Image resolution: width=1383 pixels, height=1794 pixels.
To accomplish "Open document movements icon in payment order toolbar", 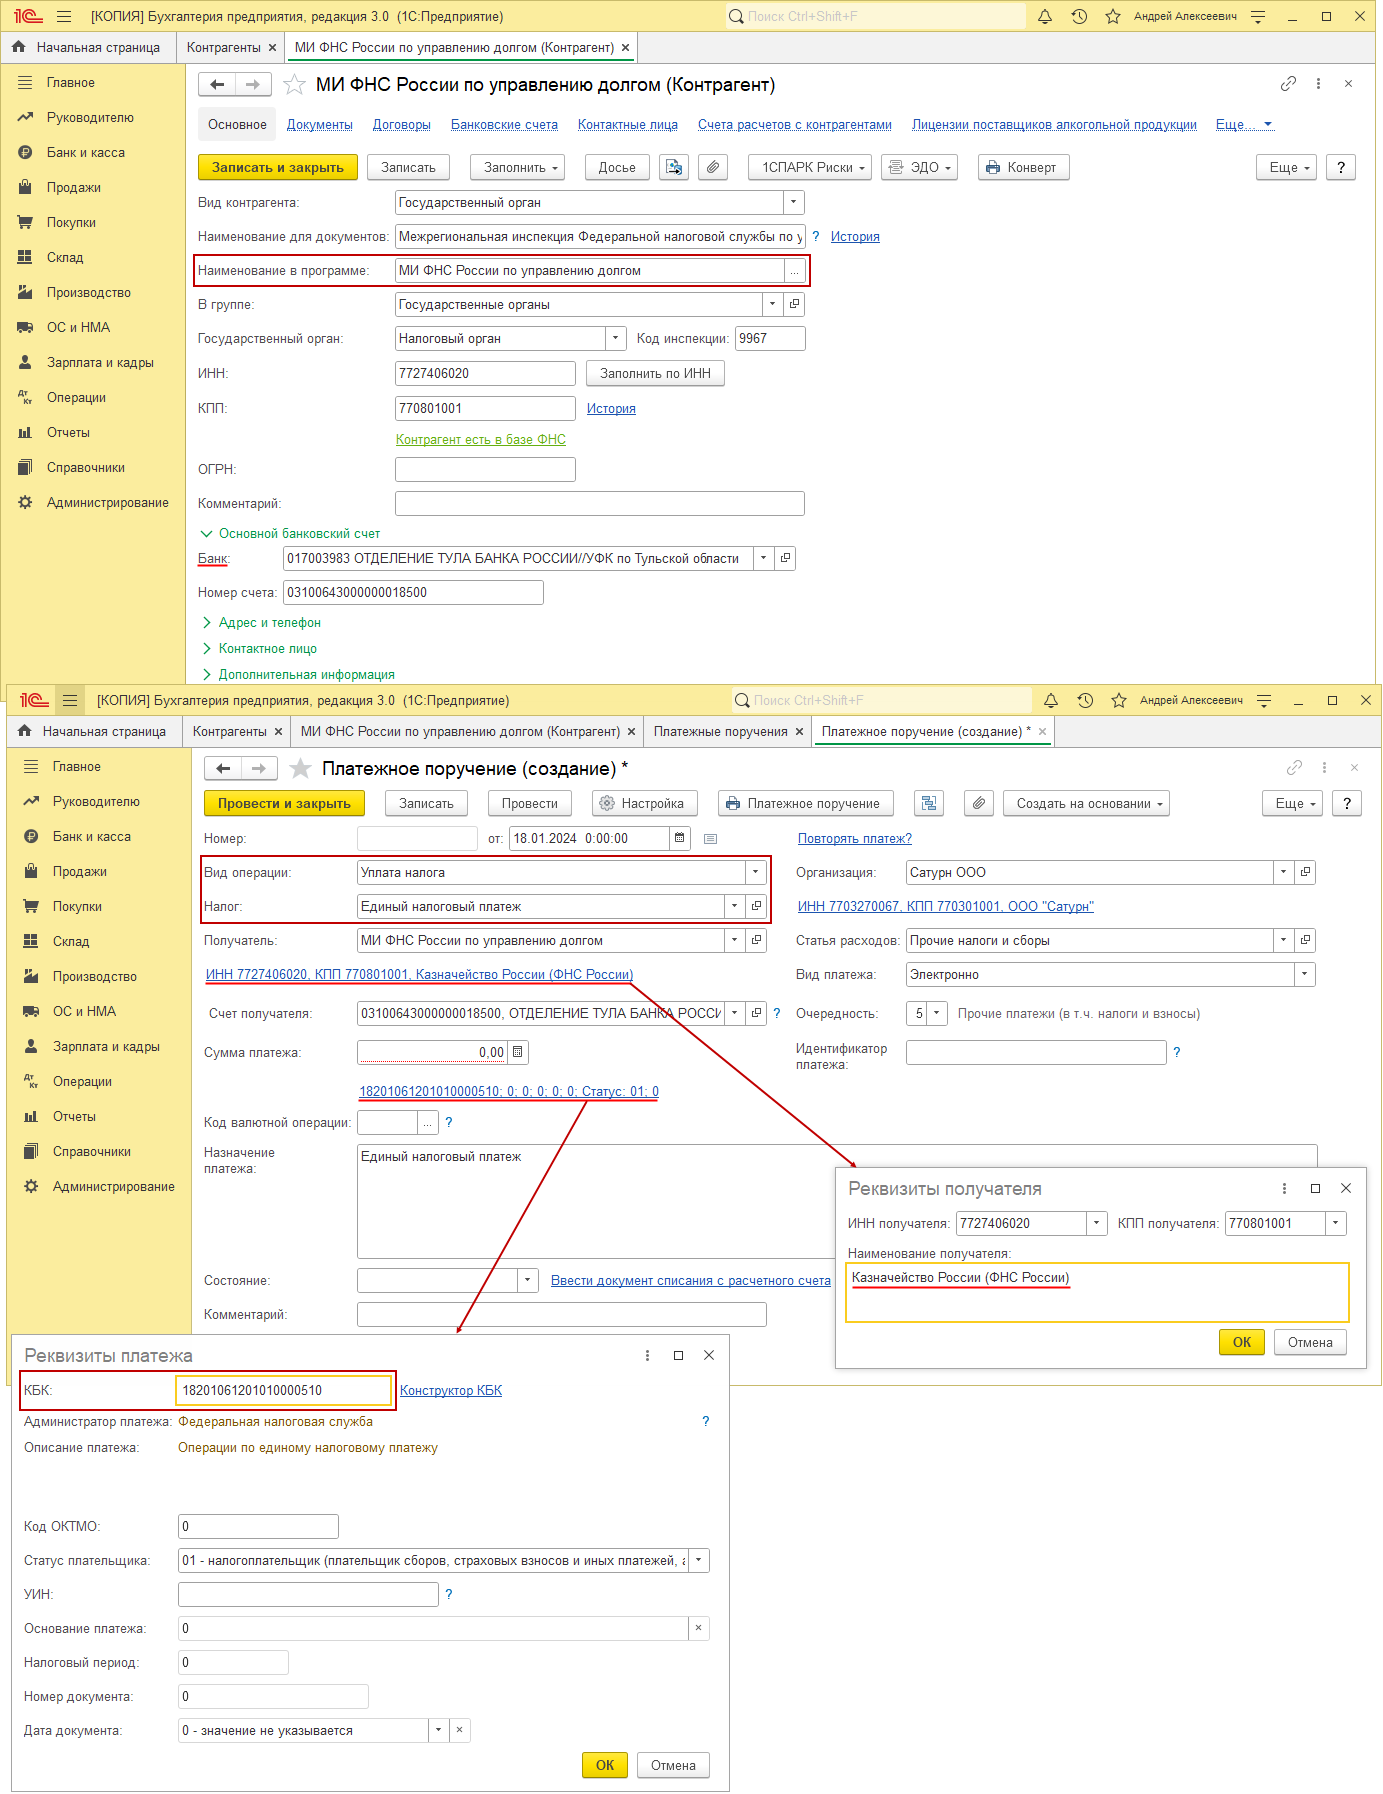I will click(929, 804).
